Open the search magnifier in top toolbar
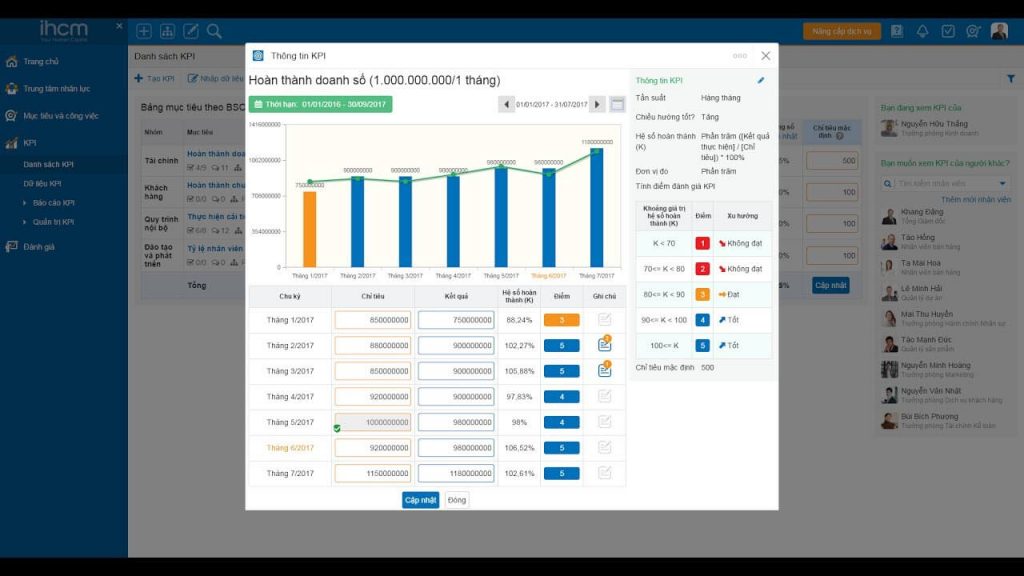This screenshot has height=576, width=1024. coord(214,31)
